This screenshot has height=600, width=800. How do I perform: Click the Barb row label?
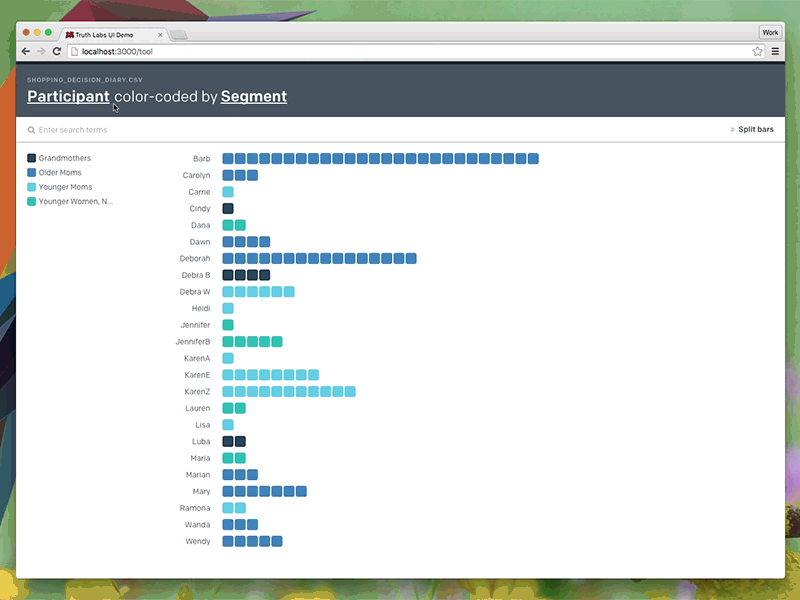tap(202, 159)
